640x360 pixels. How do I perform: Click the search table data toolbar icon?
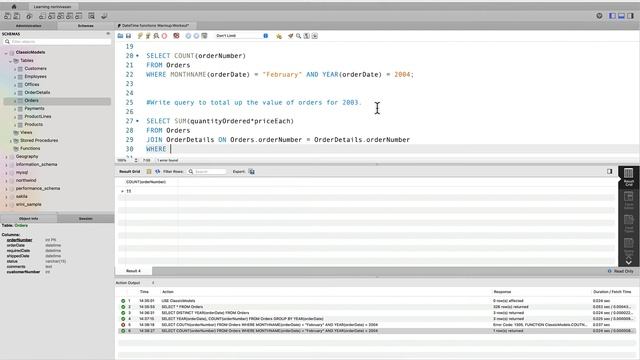click(91, 16)
